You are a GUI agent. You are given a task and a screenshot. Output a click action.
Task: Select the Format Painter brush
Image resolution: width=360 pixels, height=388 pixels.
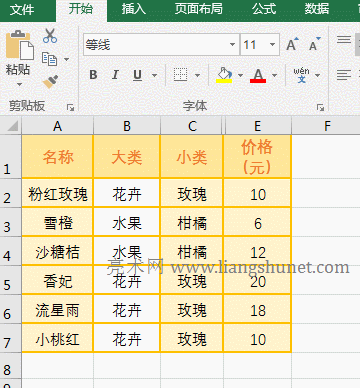pyautogui.click(x=50, y=81)
